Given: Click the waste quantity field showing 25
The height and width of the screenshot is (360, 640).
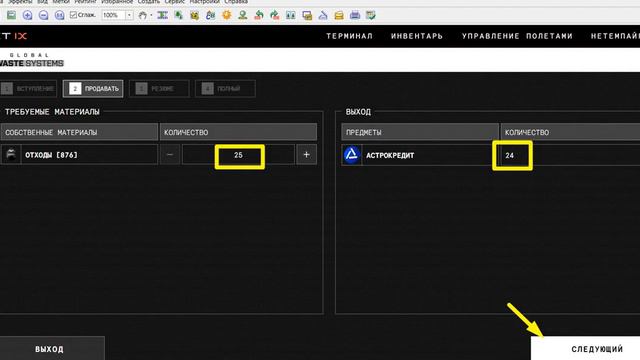Looking at the screenshot, I should pos(238,155).
